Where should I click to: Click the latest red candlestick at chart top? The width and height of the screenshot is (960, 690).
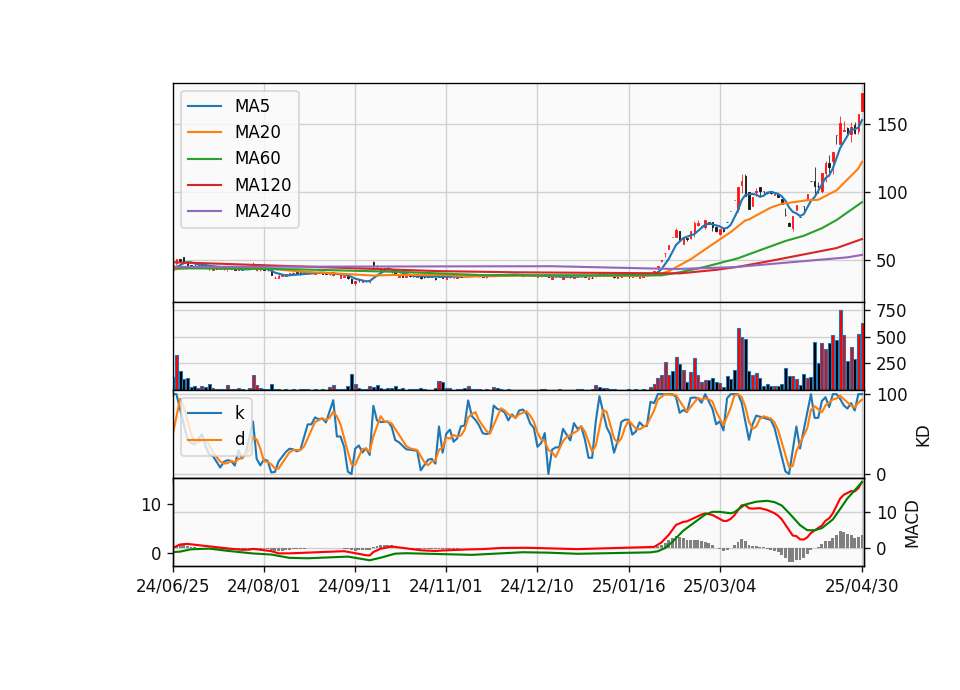coord(863,102)
